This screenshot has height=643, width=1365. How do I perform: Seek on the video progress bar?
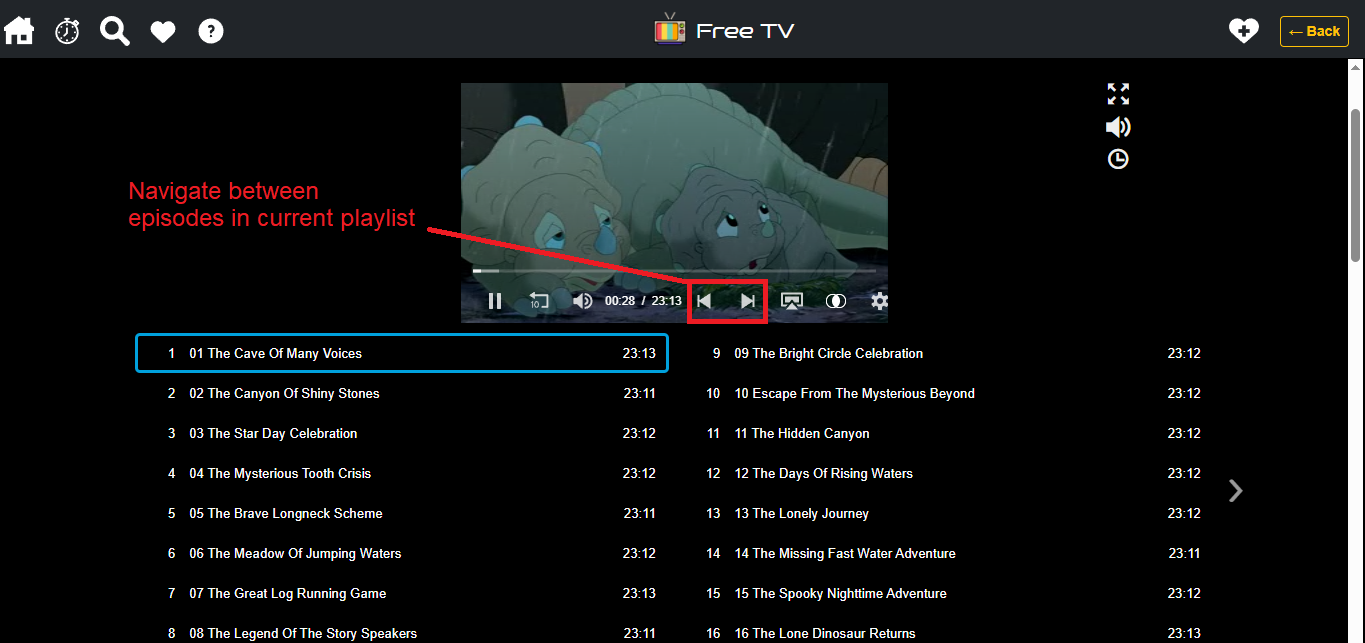tap(674, 270)
